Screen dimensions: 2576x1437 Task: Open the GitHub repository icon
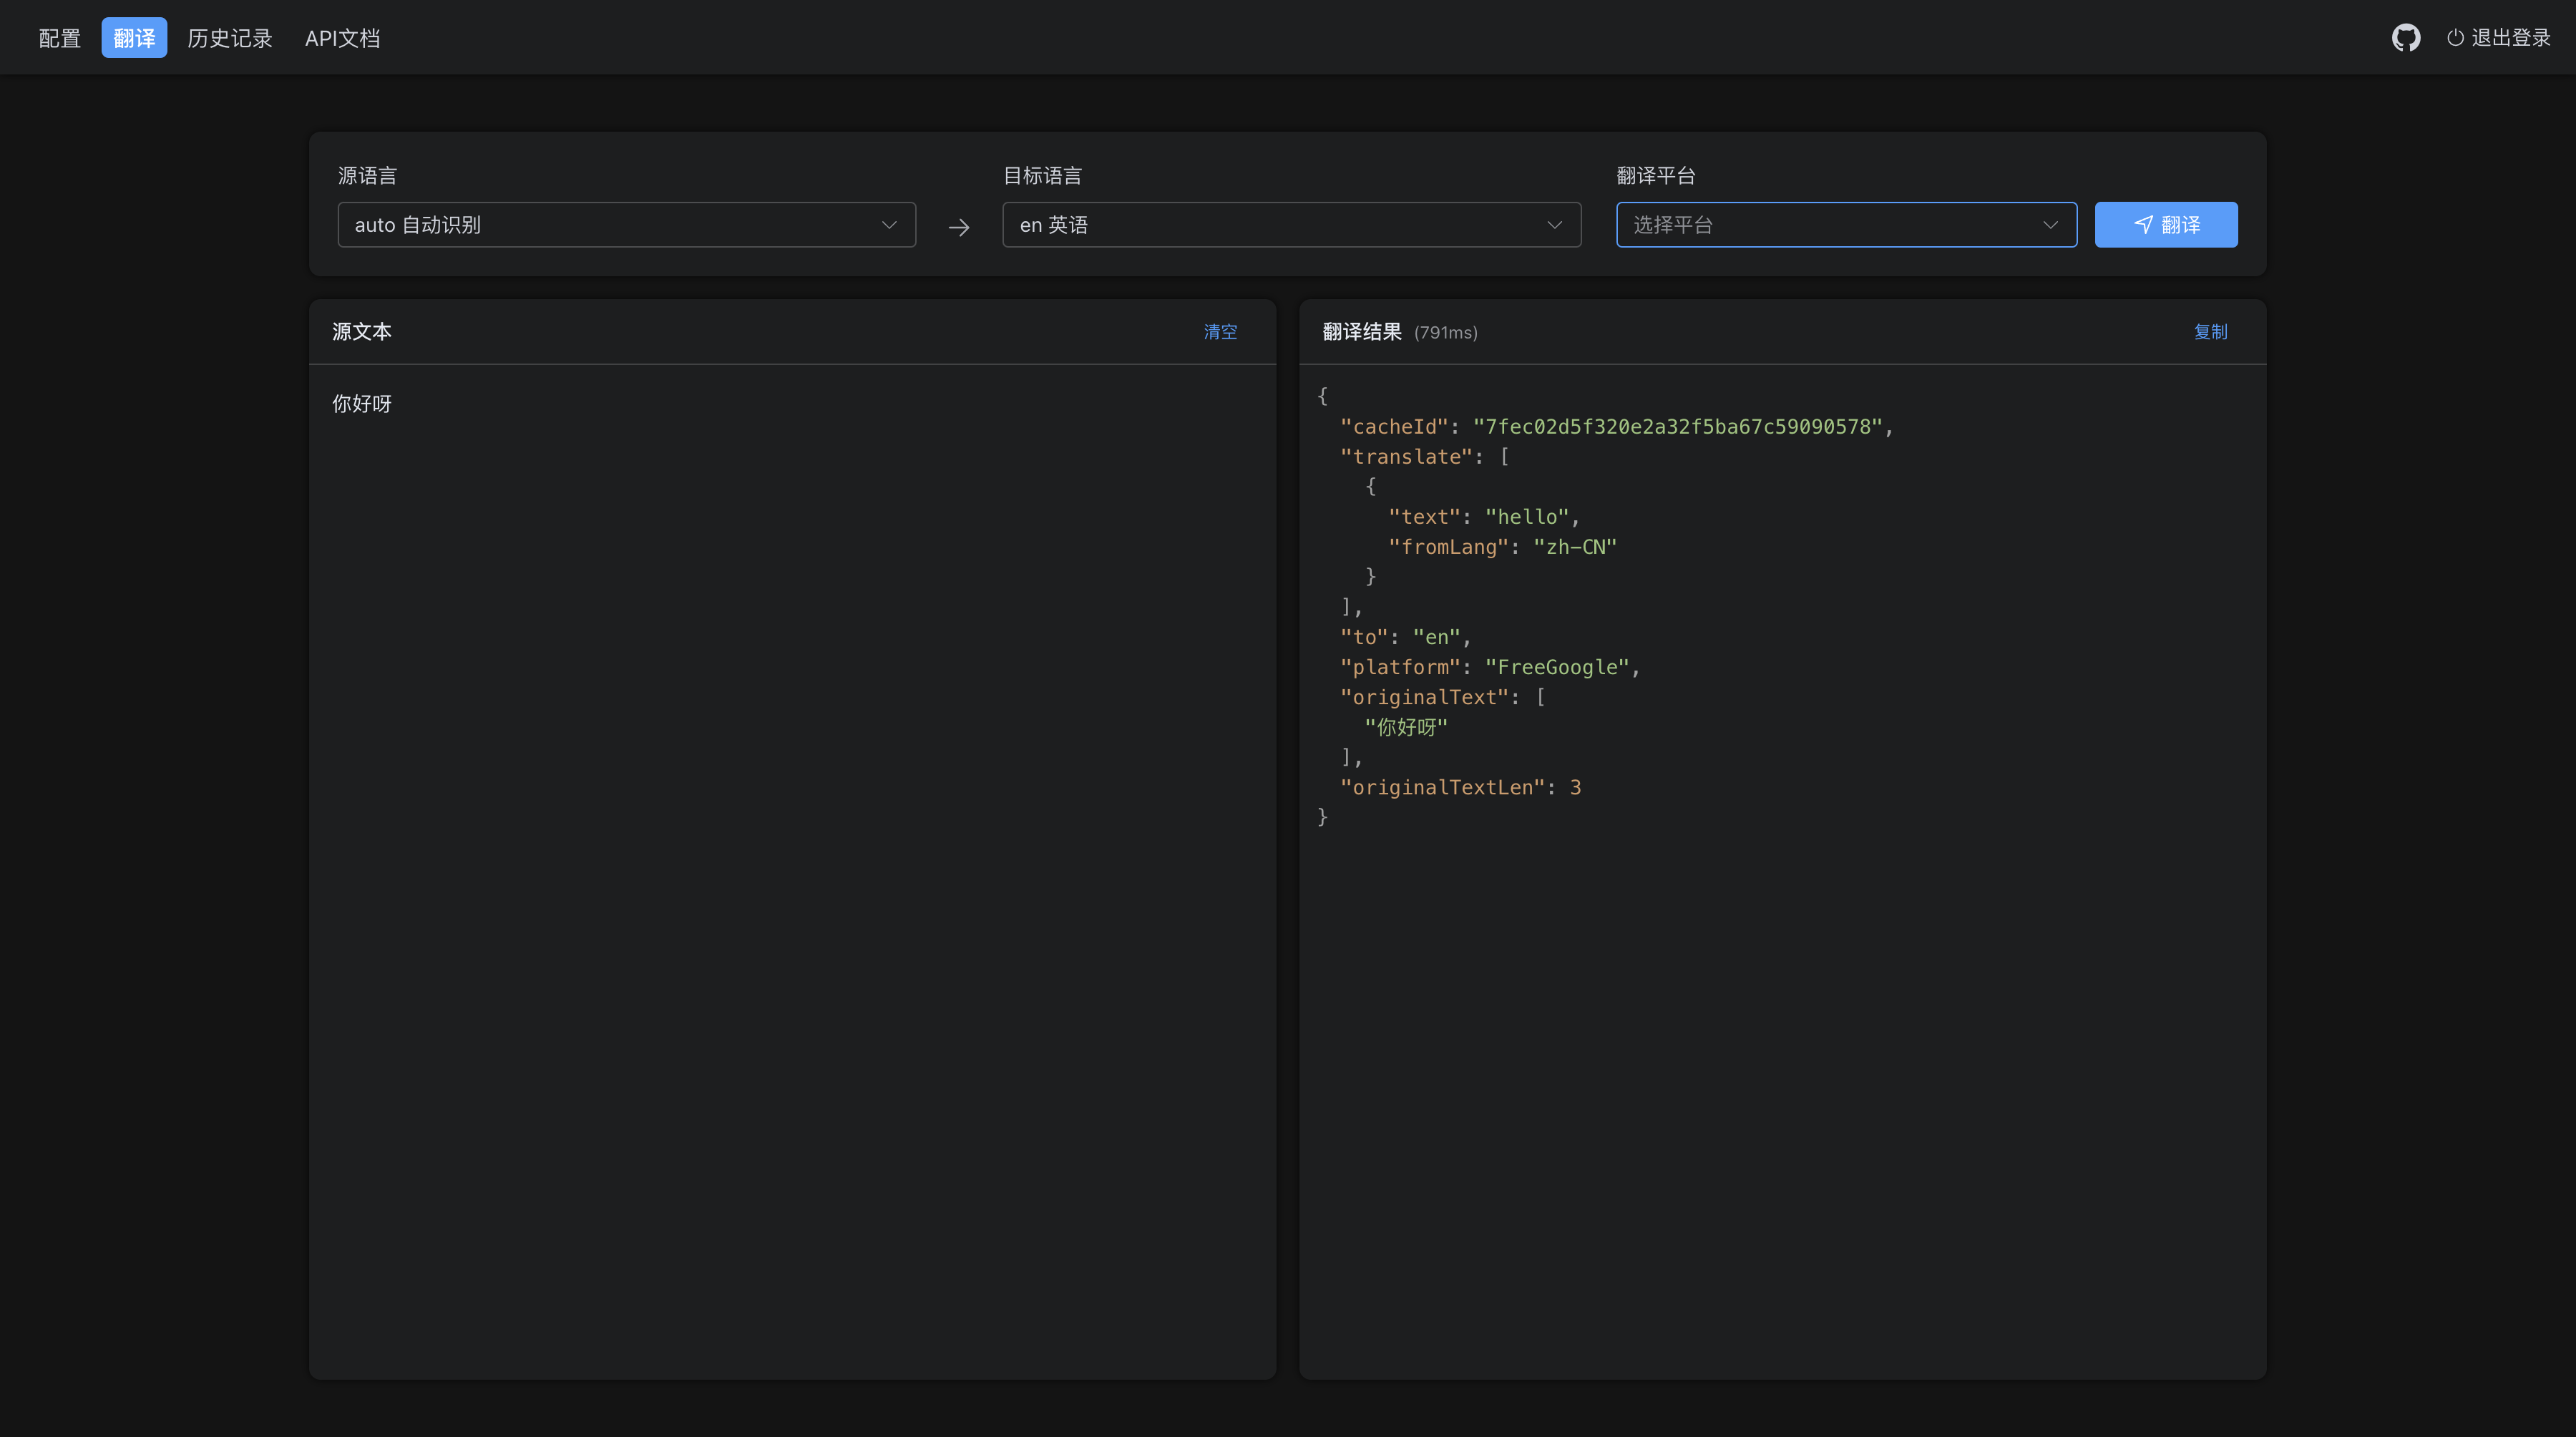click(x=2405, y=38)
